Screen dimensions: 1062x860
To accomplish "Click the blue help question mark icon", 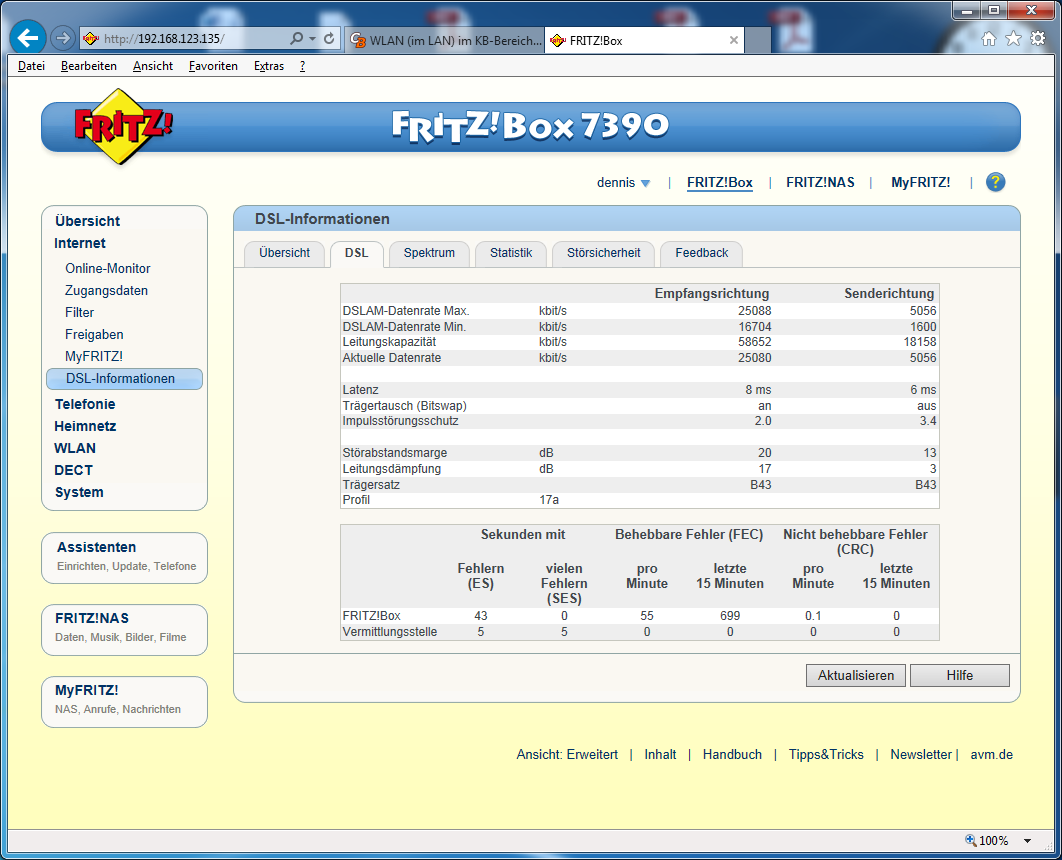I will [995, 182].
